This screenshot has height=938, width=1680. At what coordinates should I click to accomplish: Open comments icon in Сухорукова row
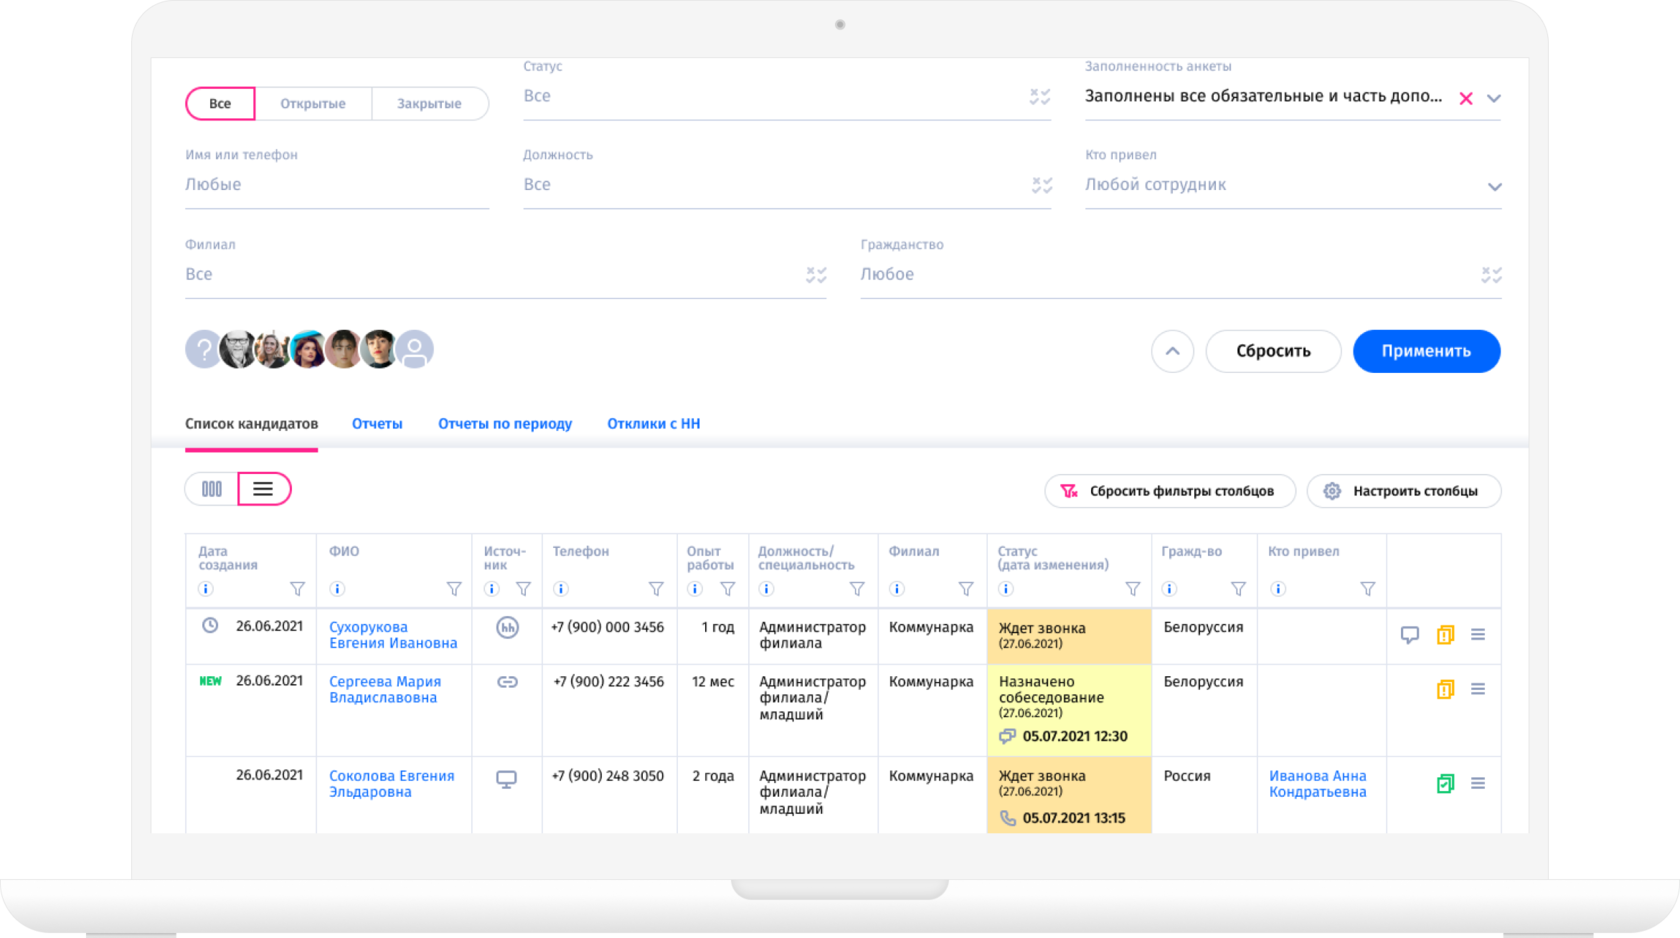[x=1410, y=635]
